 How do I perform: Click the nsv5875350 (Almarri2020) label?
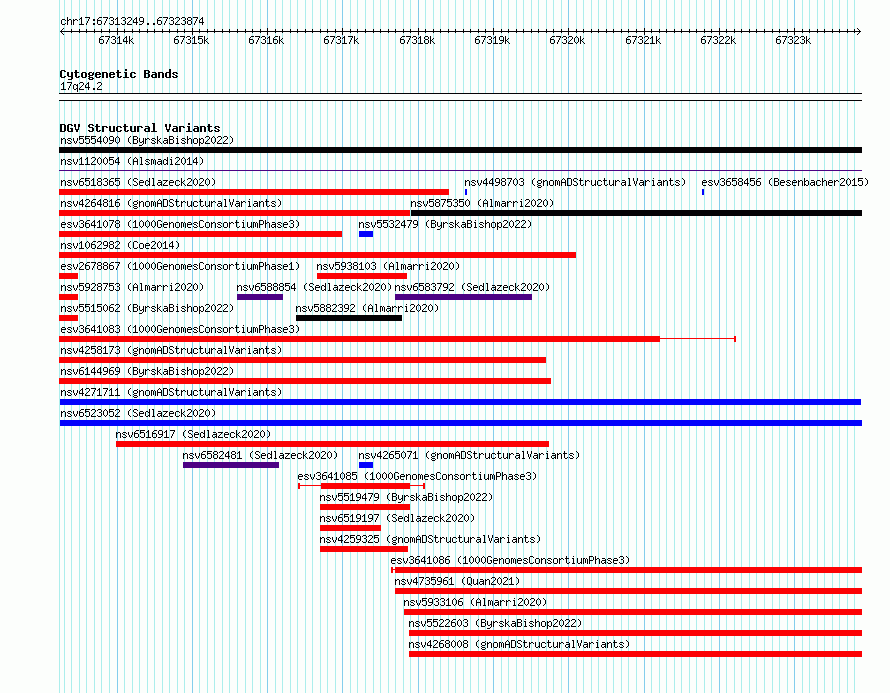[482, 203]
